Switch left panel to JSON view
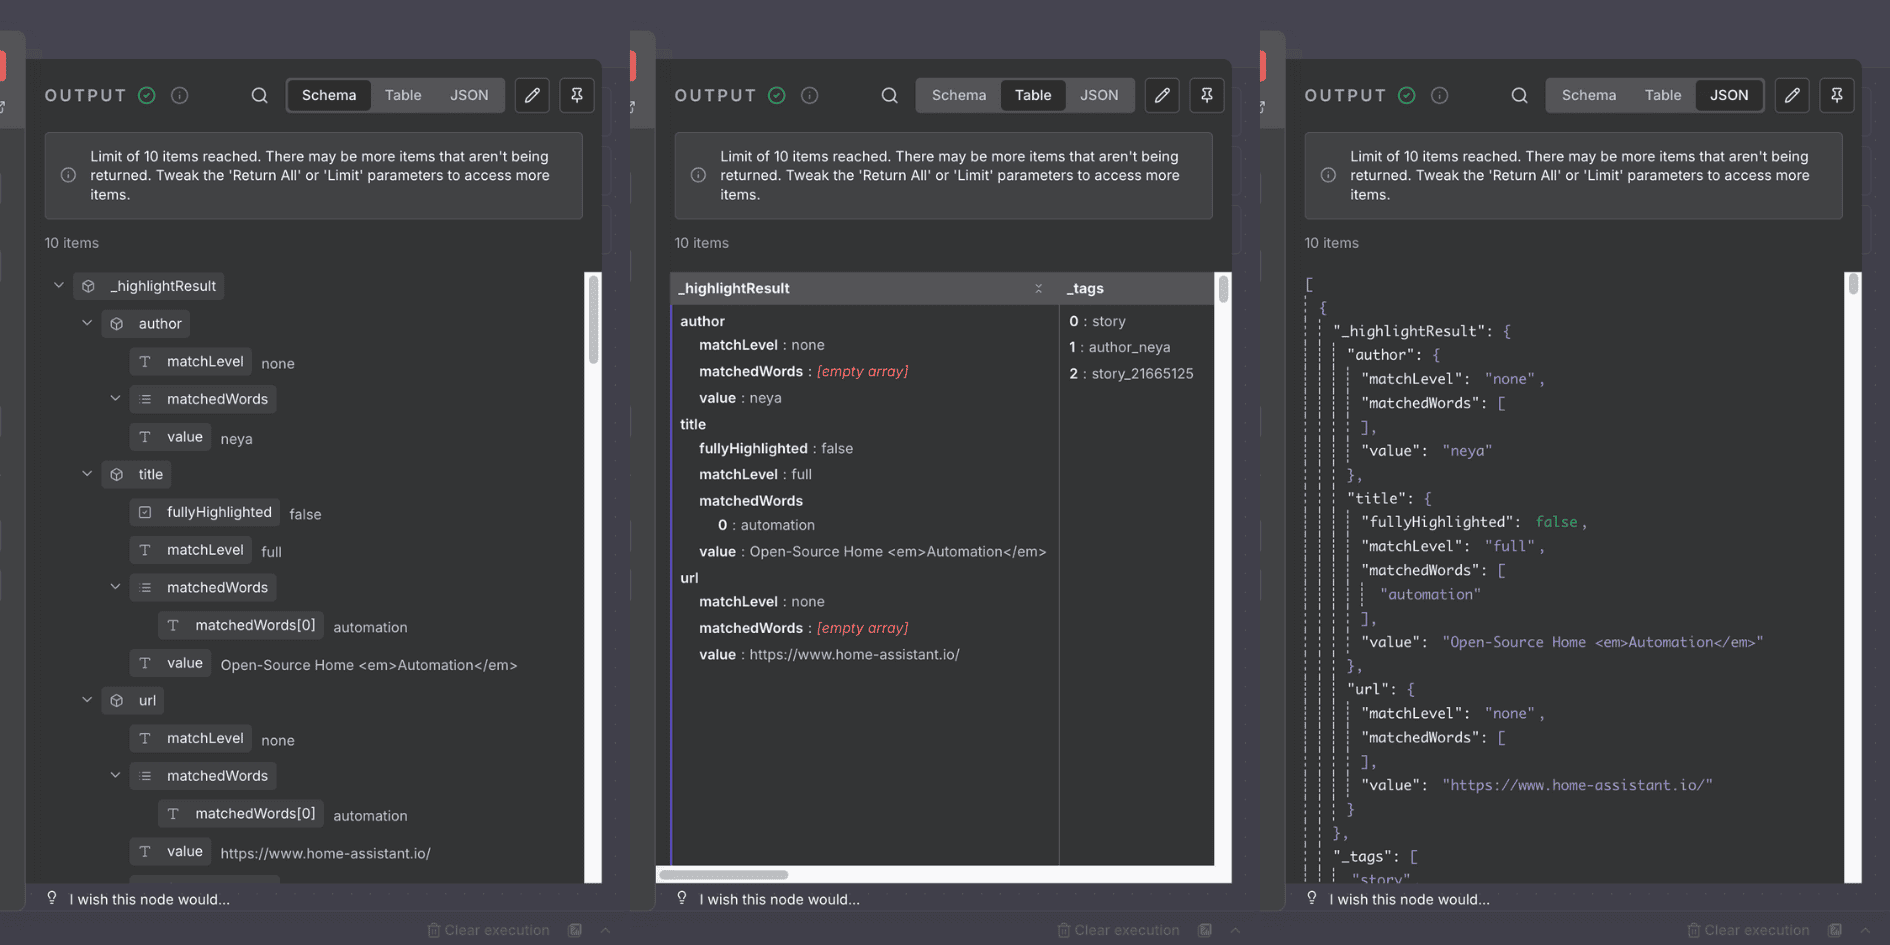Image resolution: width=1890 pixels, height=945 pixels. (469, 95)
